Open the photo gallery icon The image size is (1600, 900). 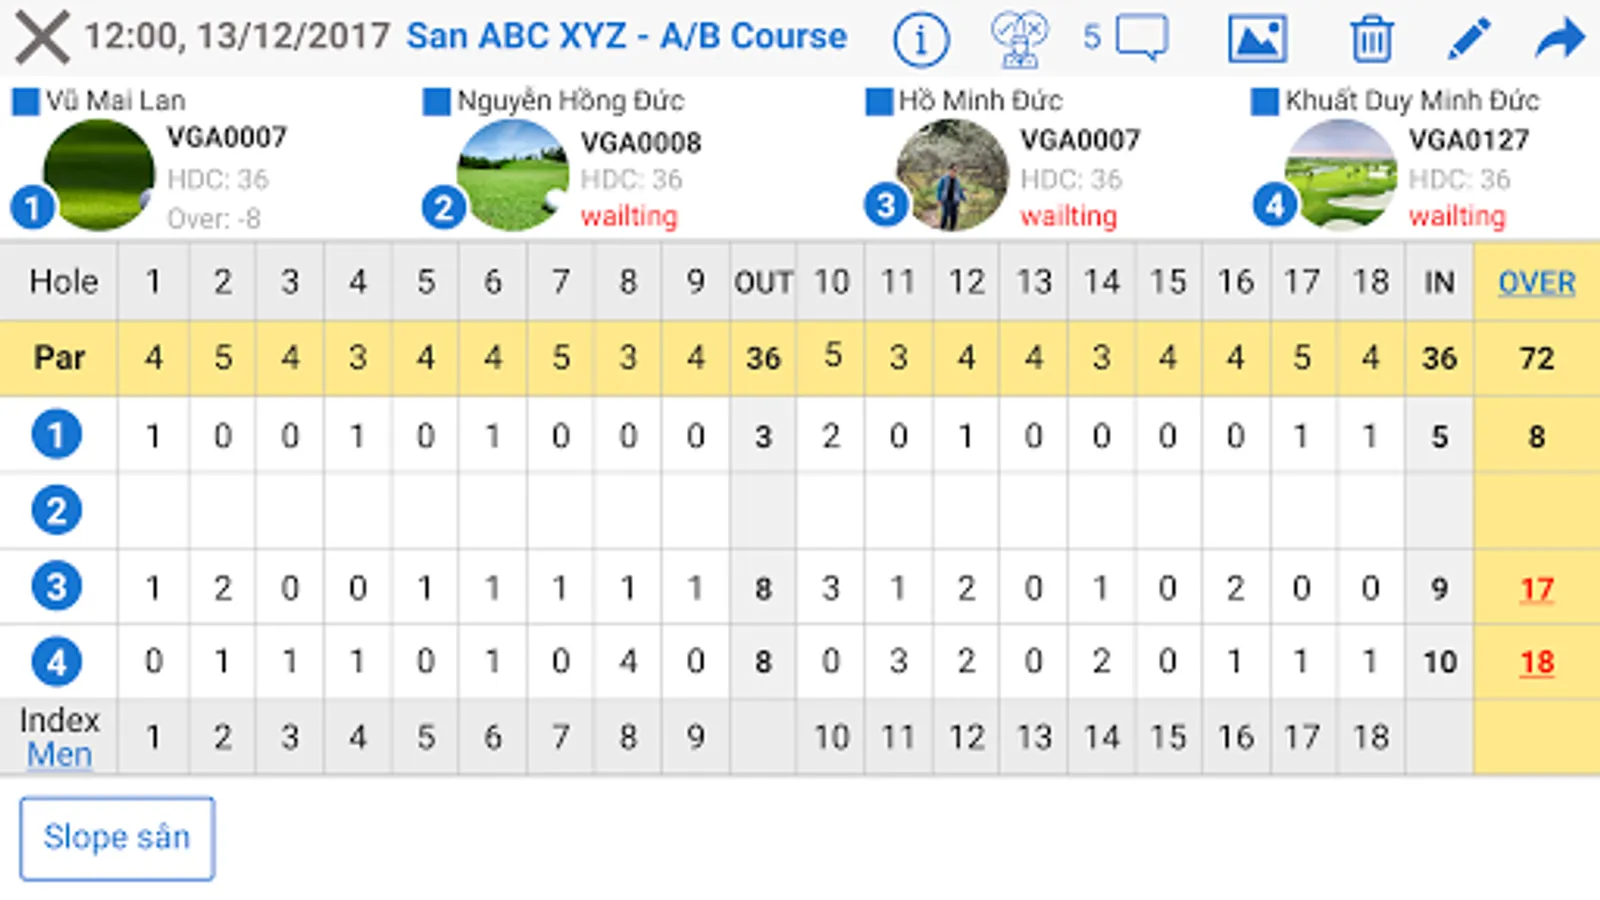[1257, 39]
